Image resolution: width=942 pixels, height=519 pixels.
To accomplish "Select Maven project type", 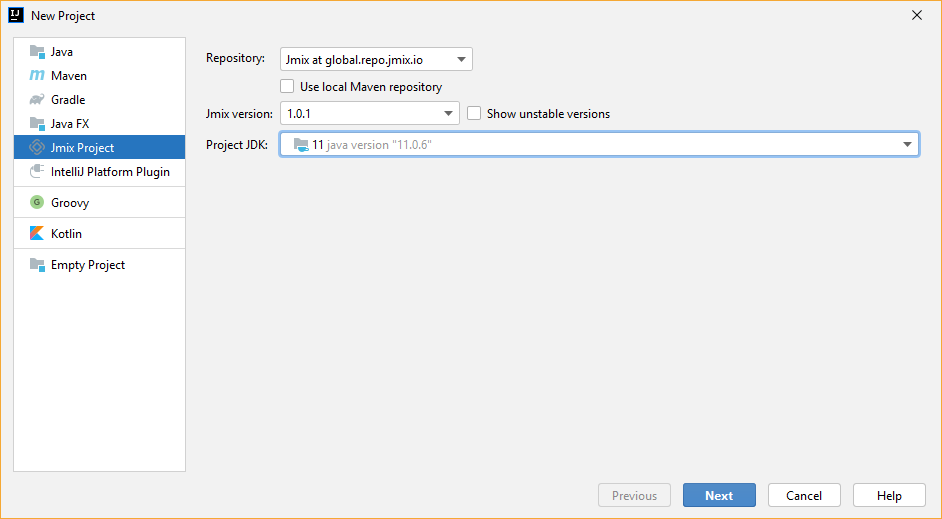I will point(99,76).
